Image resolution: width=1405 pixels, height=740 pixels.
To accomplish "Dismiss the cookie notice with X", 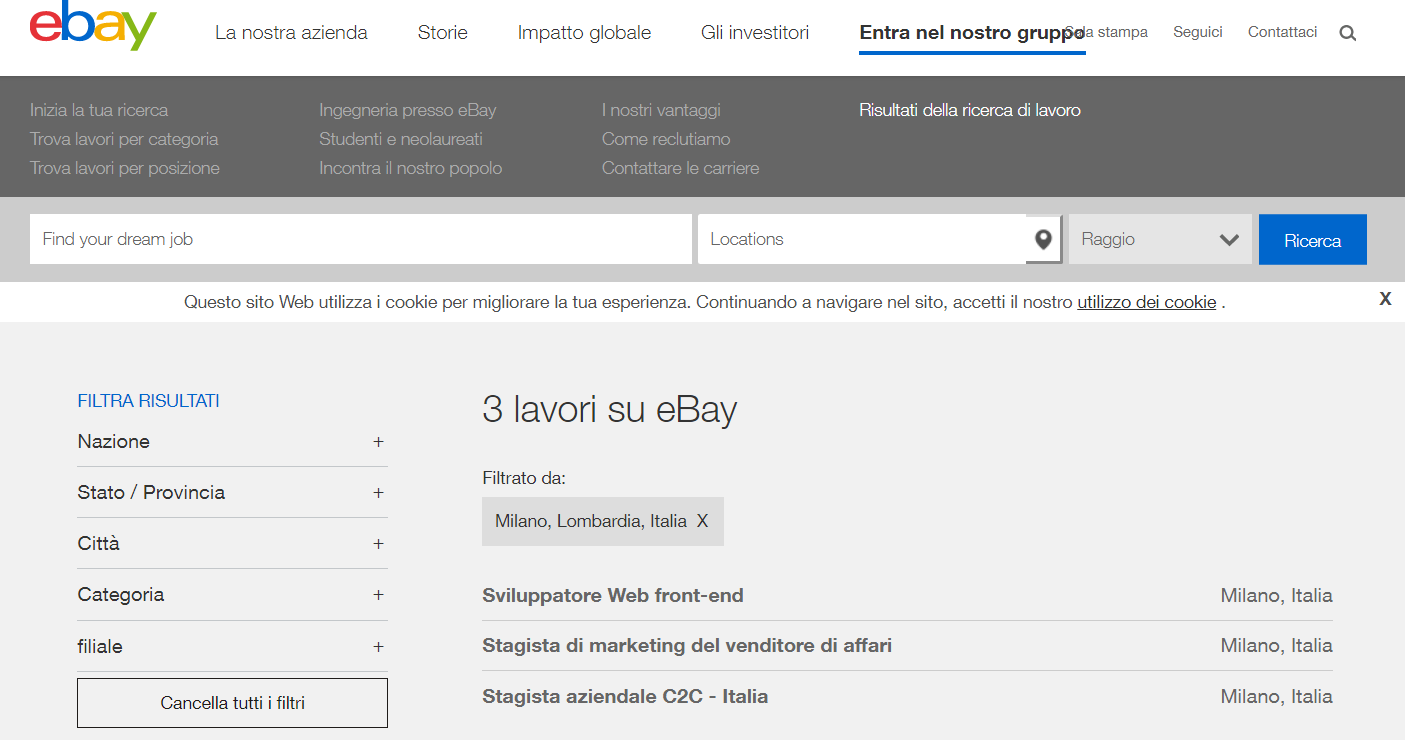I will [x=1385, y=299].
